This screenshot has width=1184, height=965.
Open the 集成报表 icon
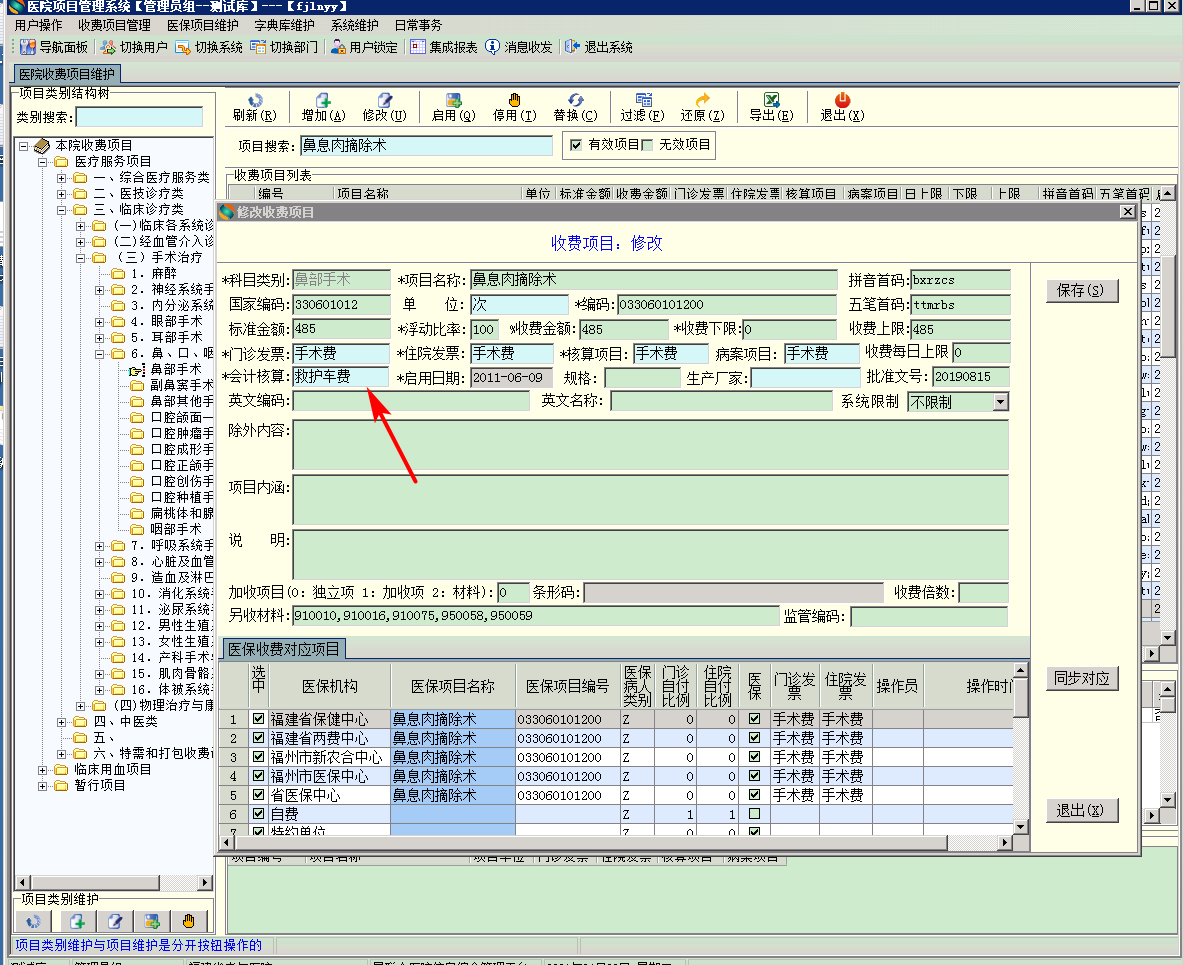coord(418,47)
